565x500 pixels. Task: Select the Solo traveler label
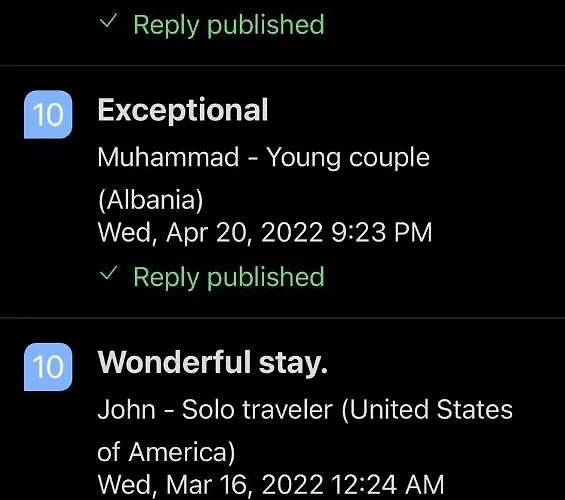point(257,410)
